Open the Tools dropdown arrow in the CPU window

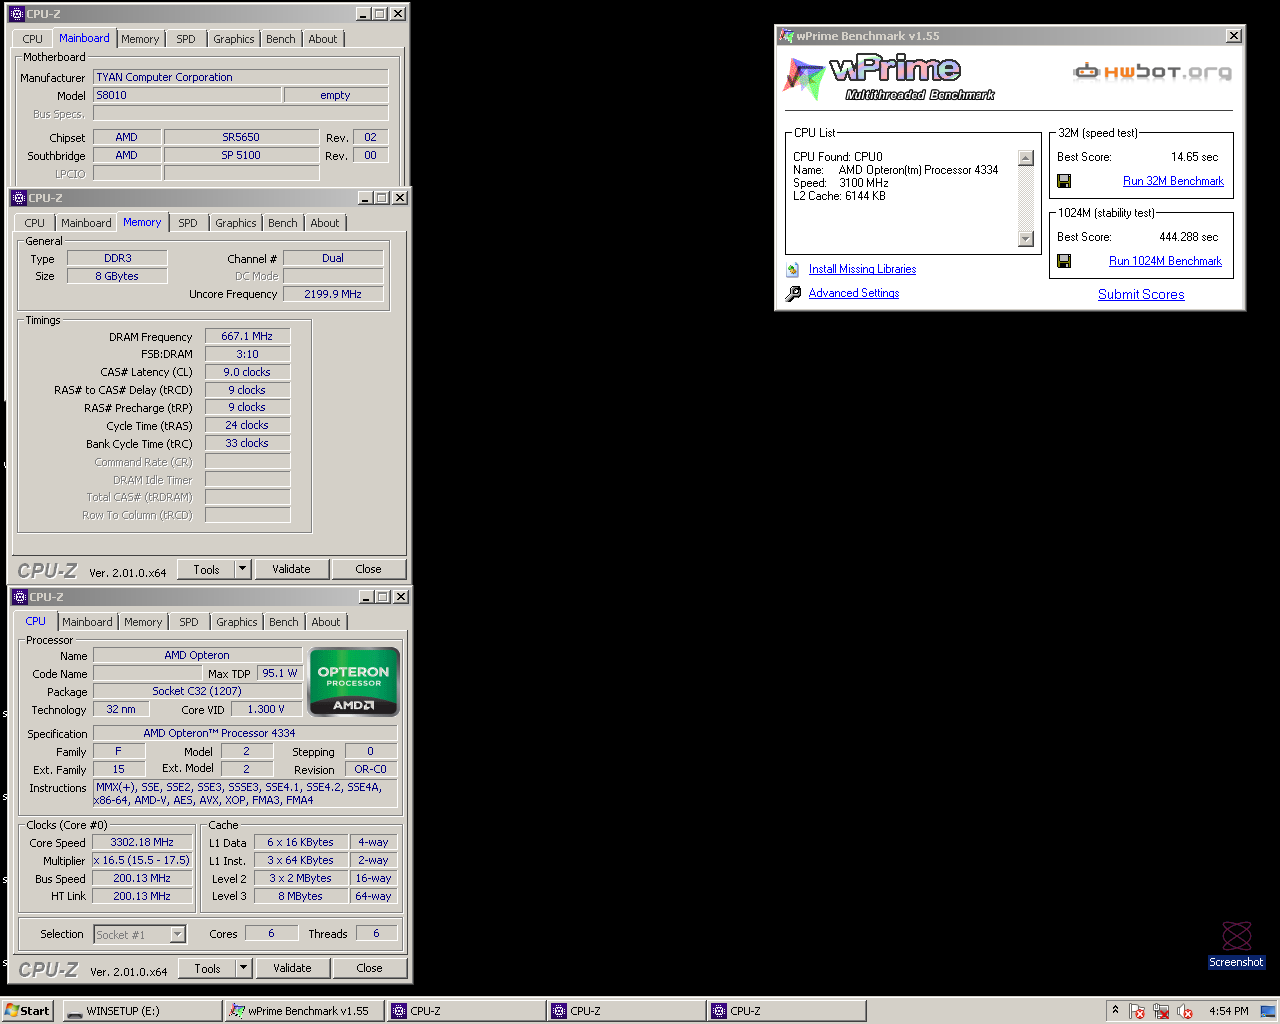tap(243, 968)
